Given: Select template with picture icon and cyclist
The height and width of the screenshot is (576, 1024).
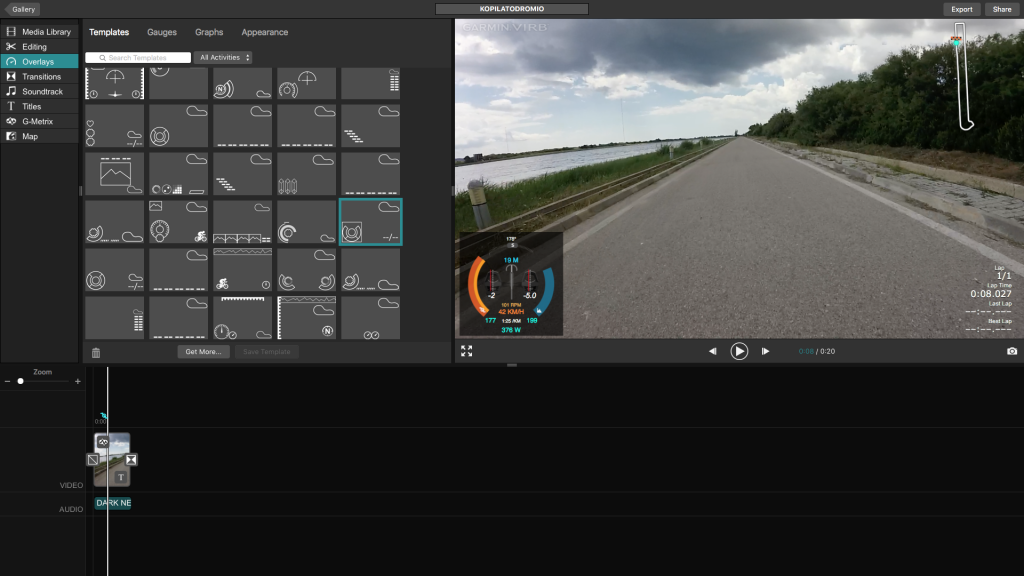Looking at the screenshot, I should tap(178, 222).
